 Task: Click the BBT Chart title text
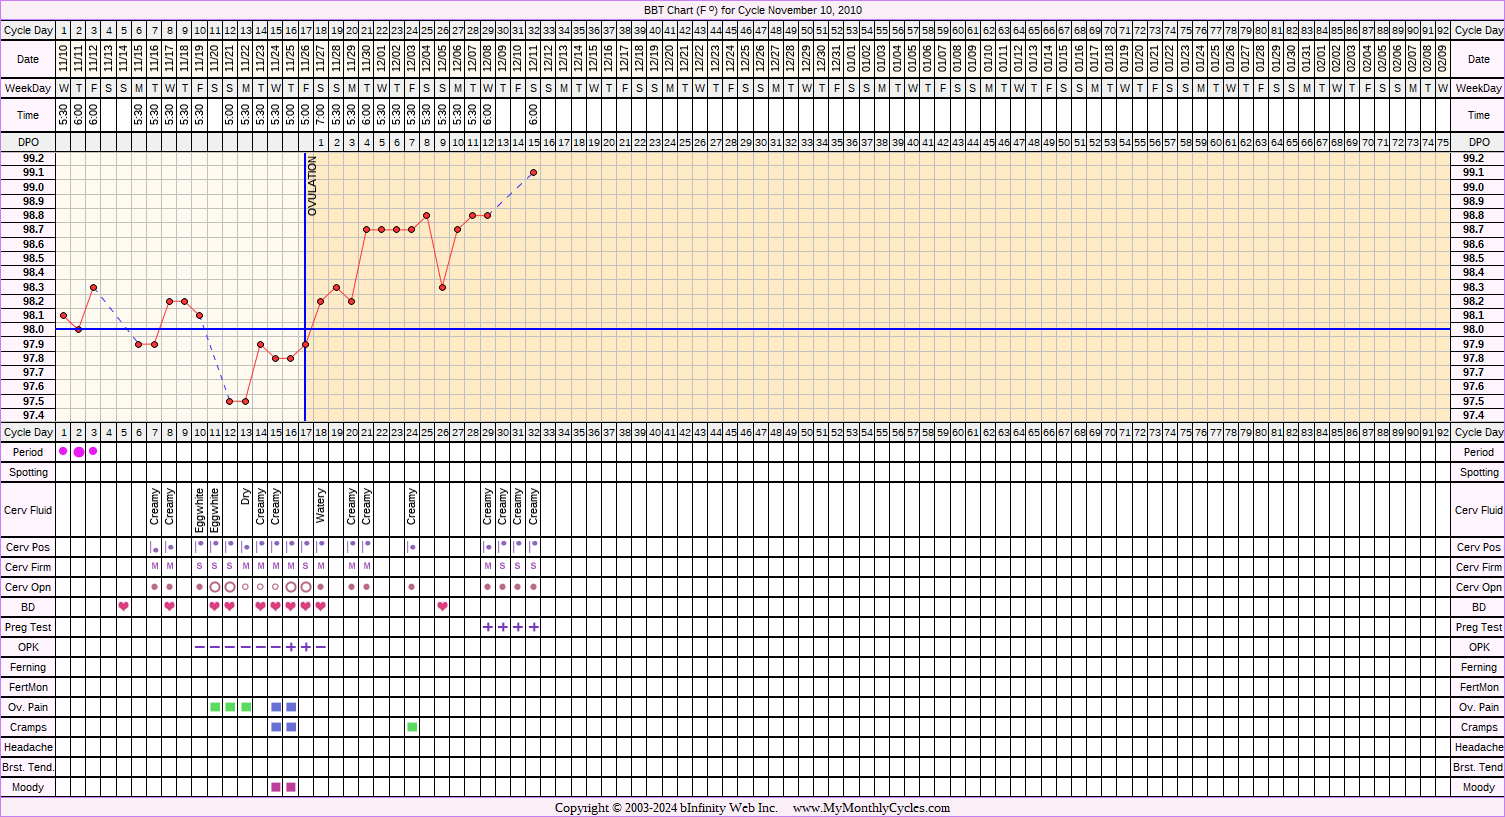click(752, 10)
